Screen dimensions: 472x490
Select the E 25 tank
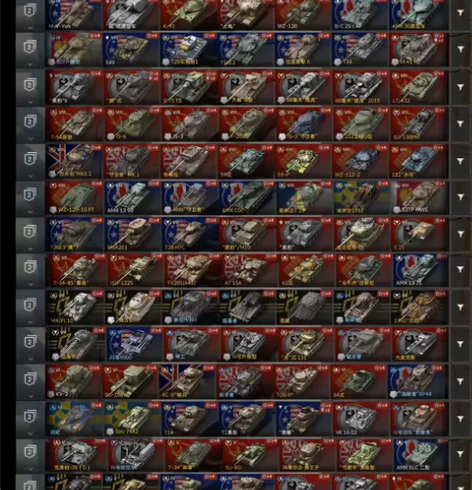click(419, 234)
